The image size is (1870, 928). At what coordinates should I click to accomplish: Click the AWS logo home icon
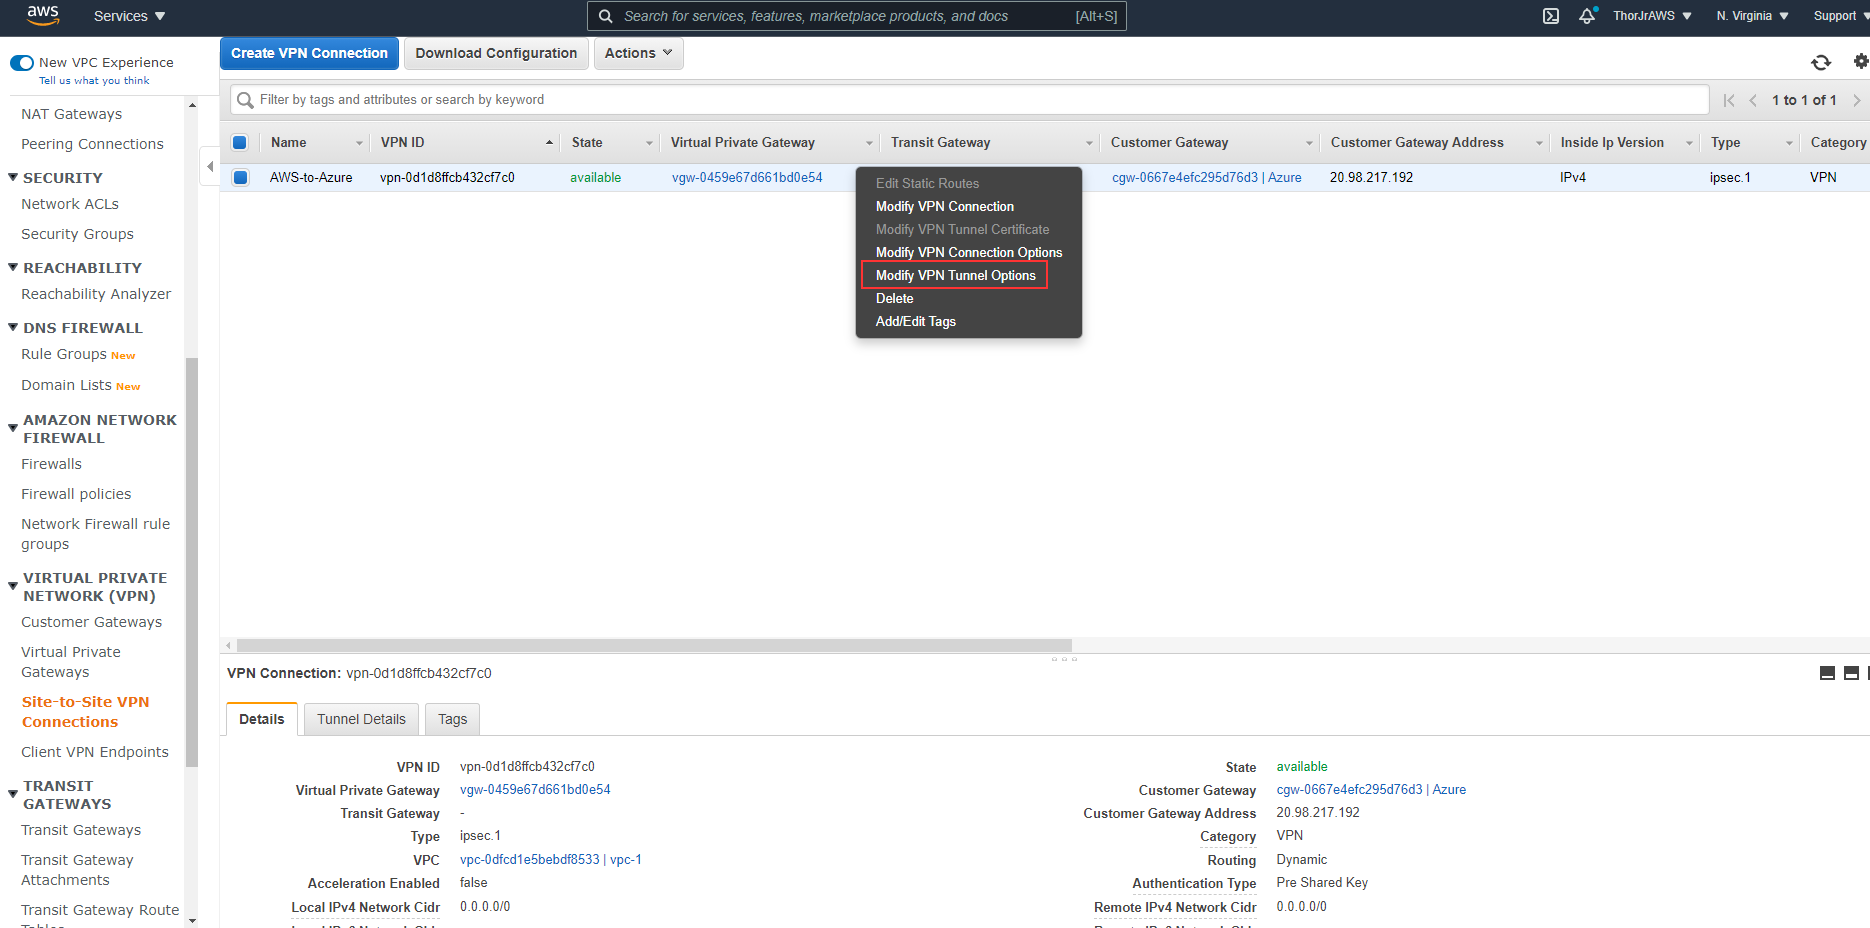pyautogui.click(x=43, y=15)
